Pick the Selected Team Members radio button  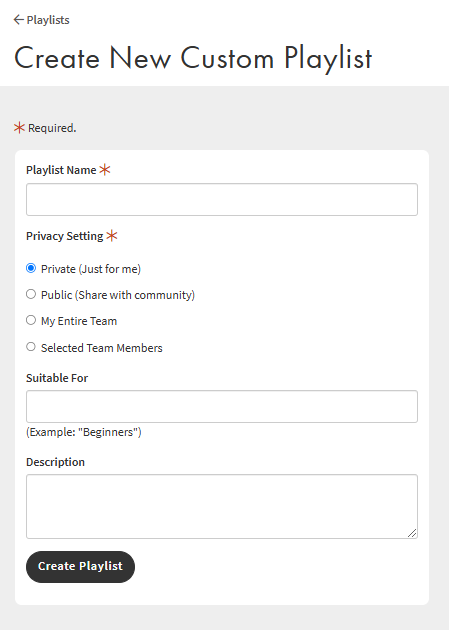[x=31, y=347]
